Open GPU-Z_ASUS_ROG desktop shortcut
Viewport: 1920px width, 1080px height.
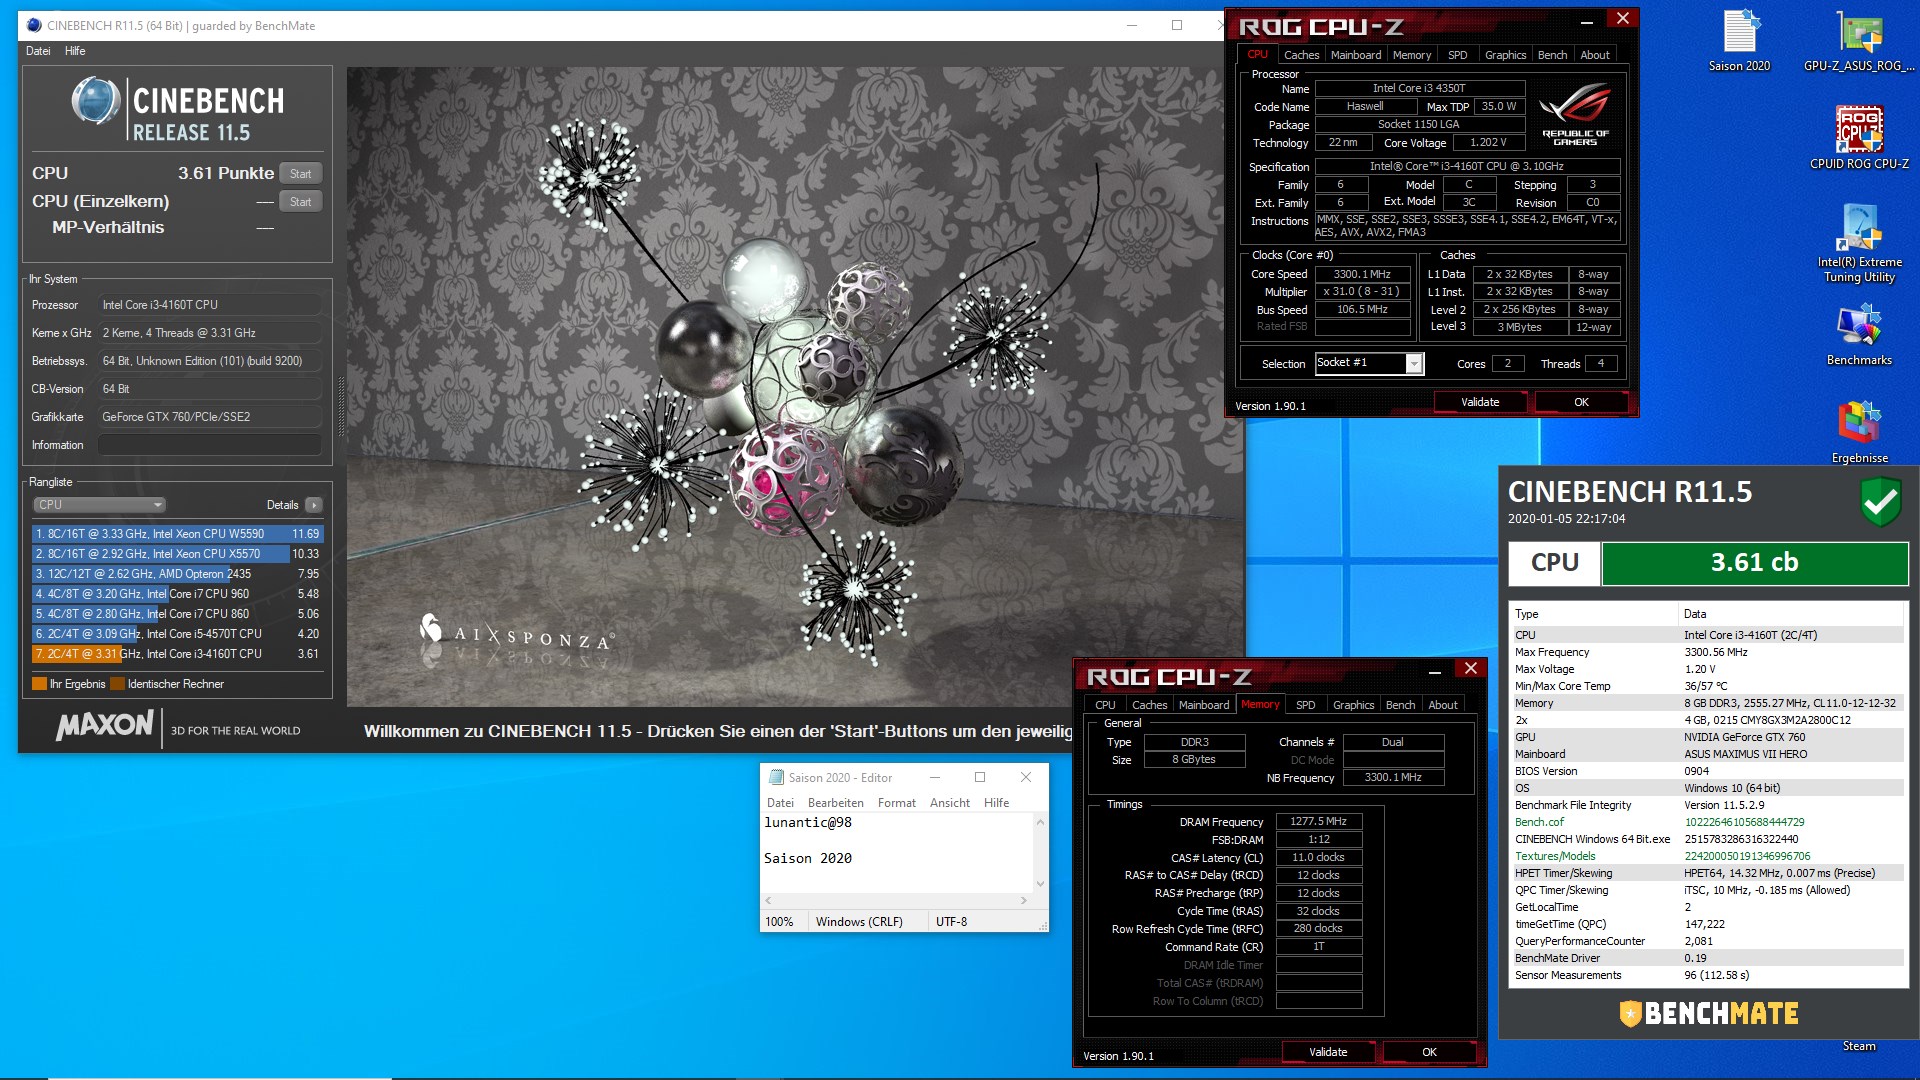(1859, 40)
